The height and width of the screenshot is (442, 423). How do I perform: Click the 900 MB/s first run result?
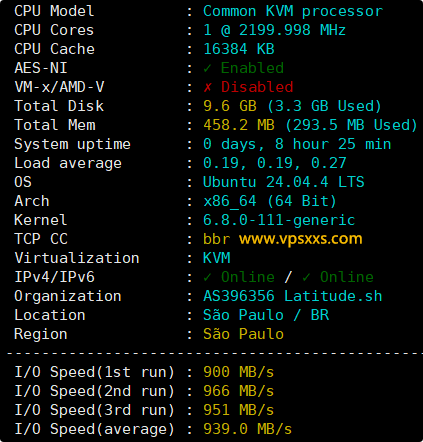click(238, 372)
